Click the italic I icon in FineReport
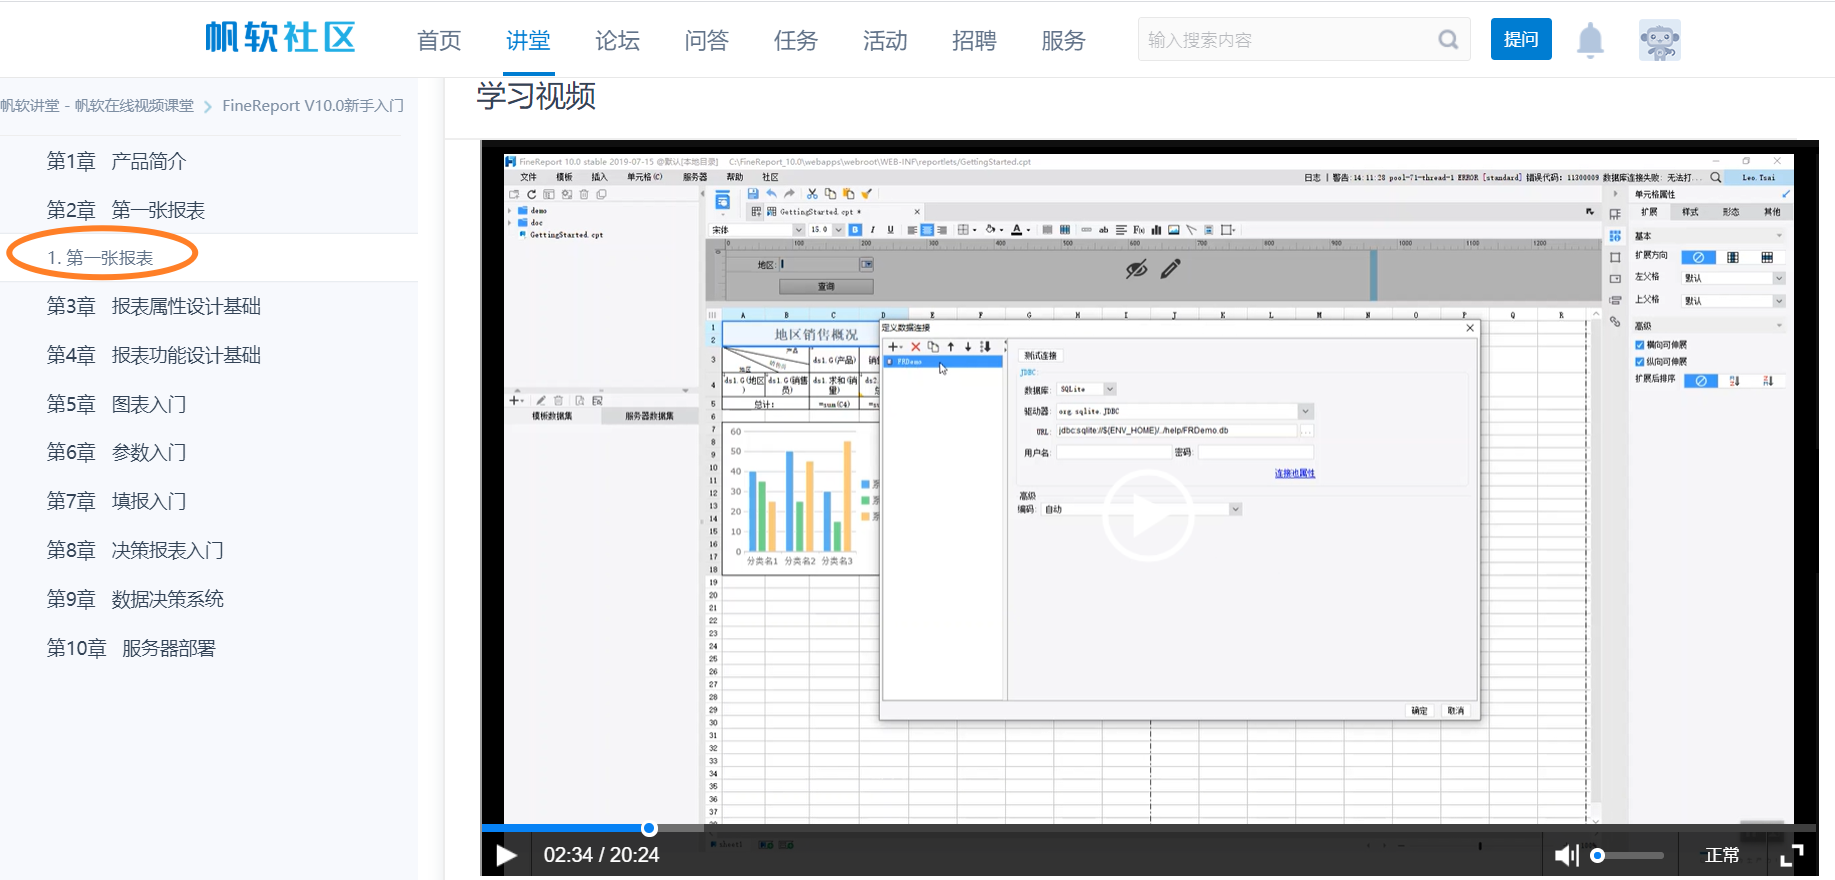The width and height of the screenshot is (1835, 880). 873,230
